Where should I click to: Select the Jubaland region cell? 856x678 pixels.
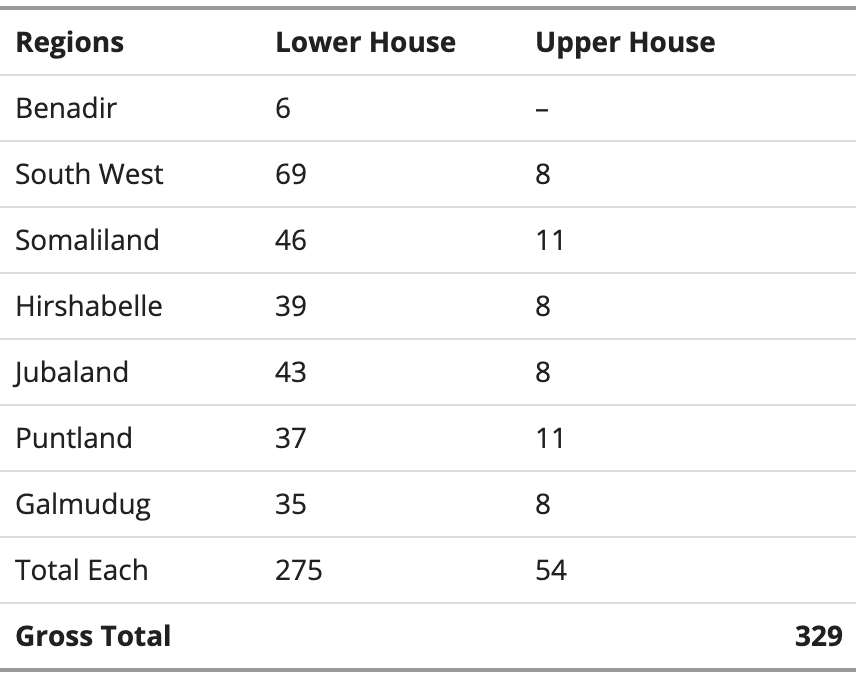[x=72, y=372]
